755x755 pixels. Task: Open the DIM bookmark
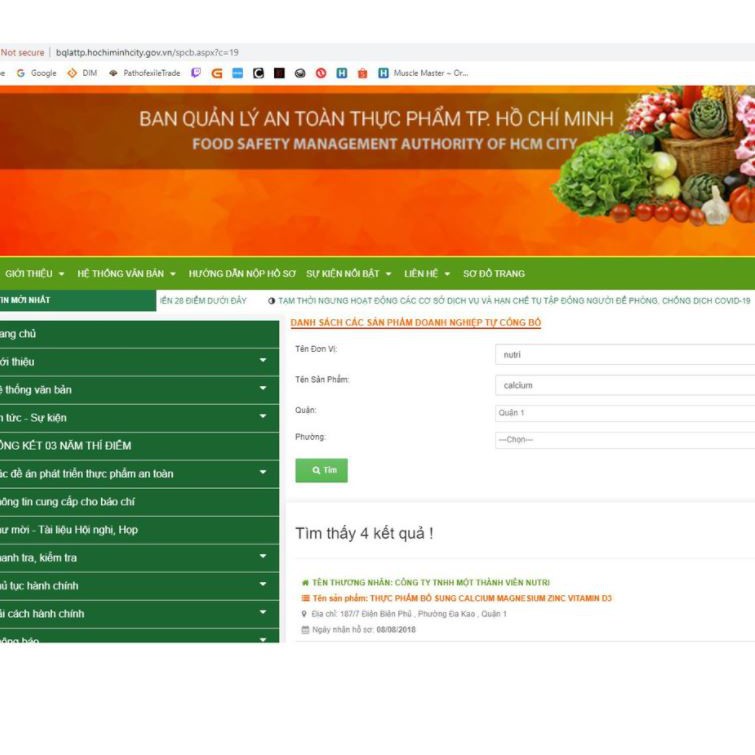pos(83,73)
